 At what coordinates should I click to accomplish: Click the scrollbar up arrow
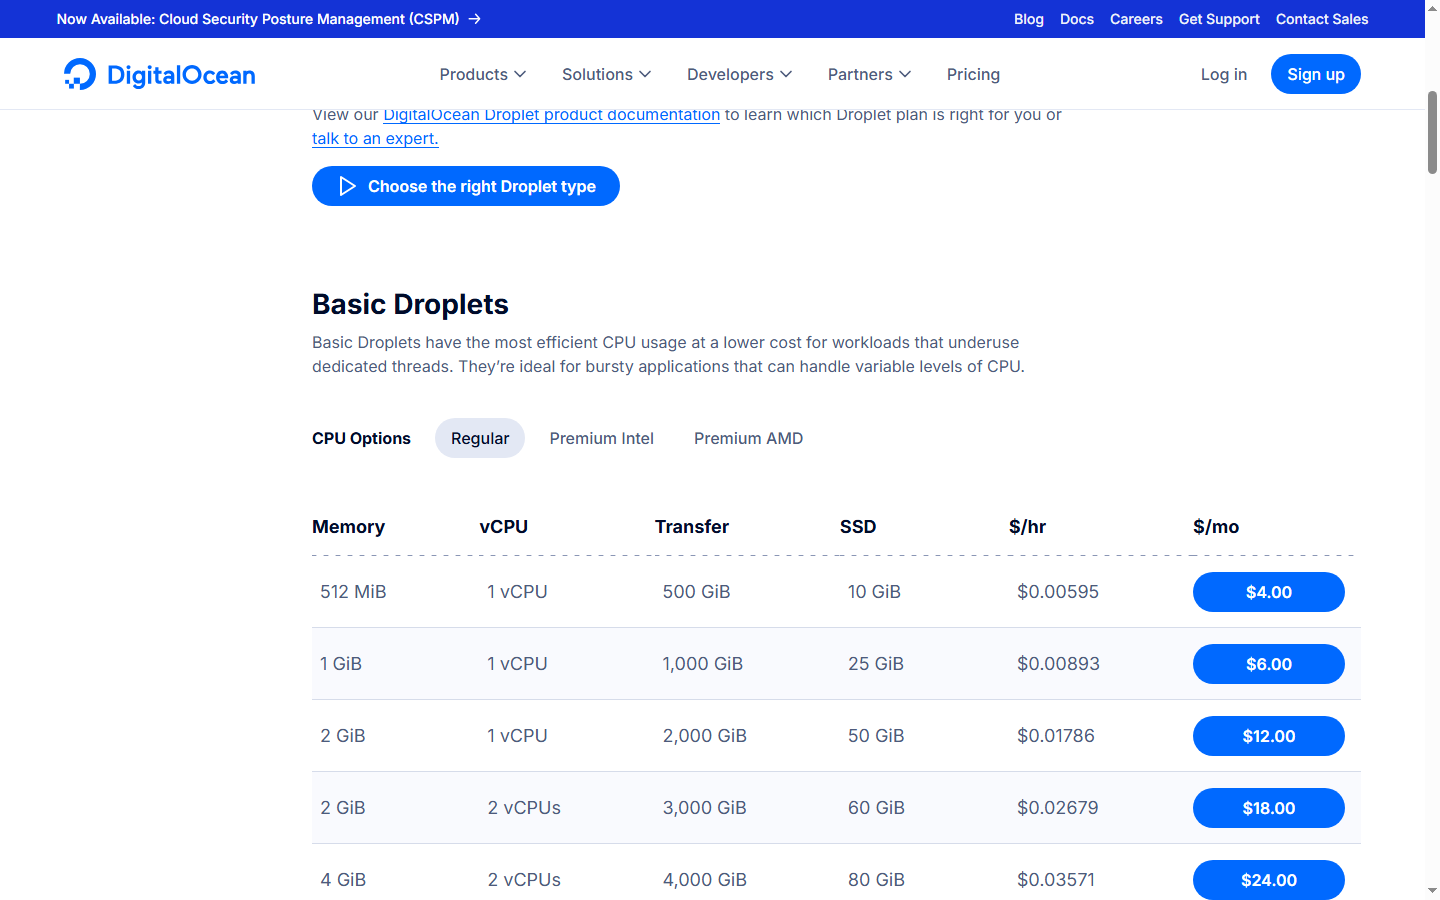tap(1432, 8)
